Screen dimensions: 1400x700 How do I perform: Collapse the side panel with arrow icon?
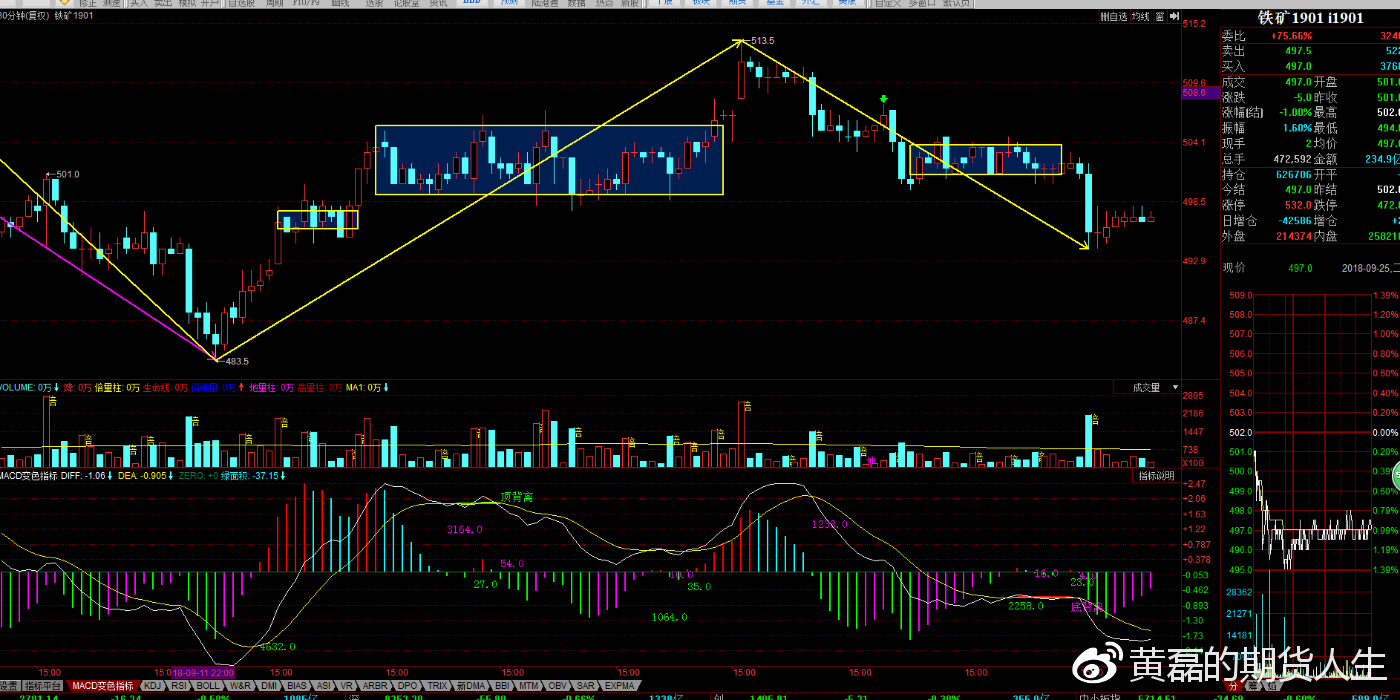tap(1173, 17)
